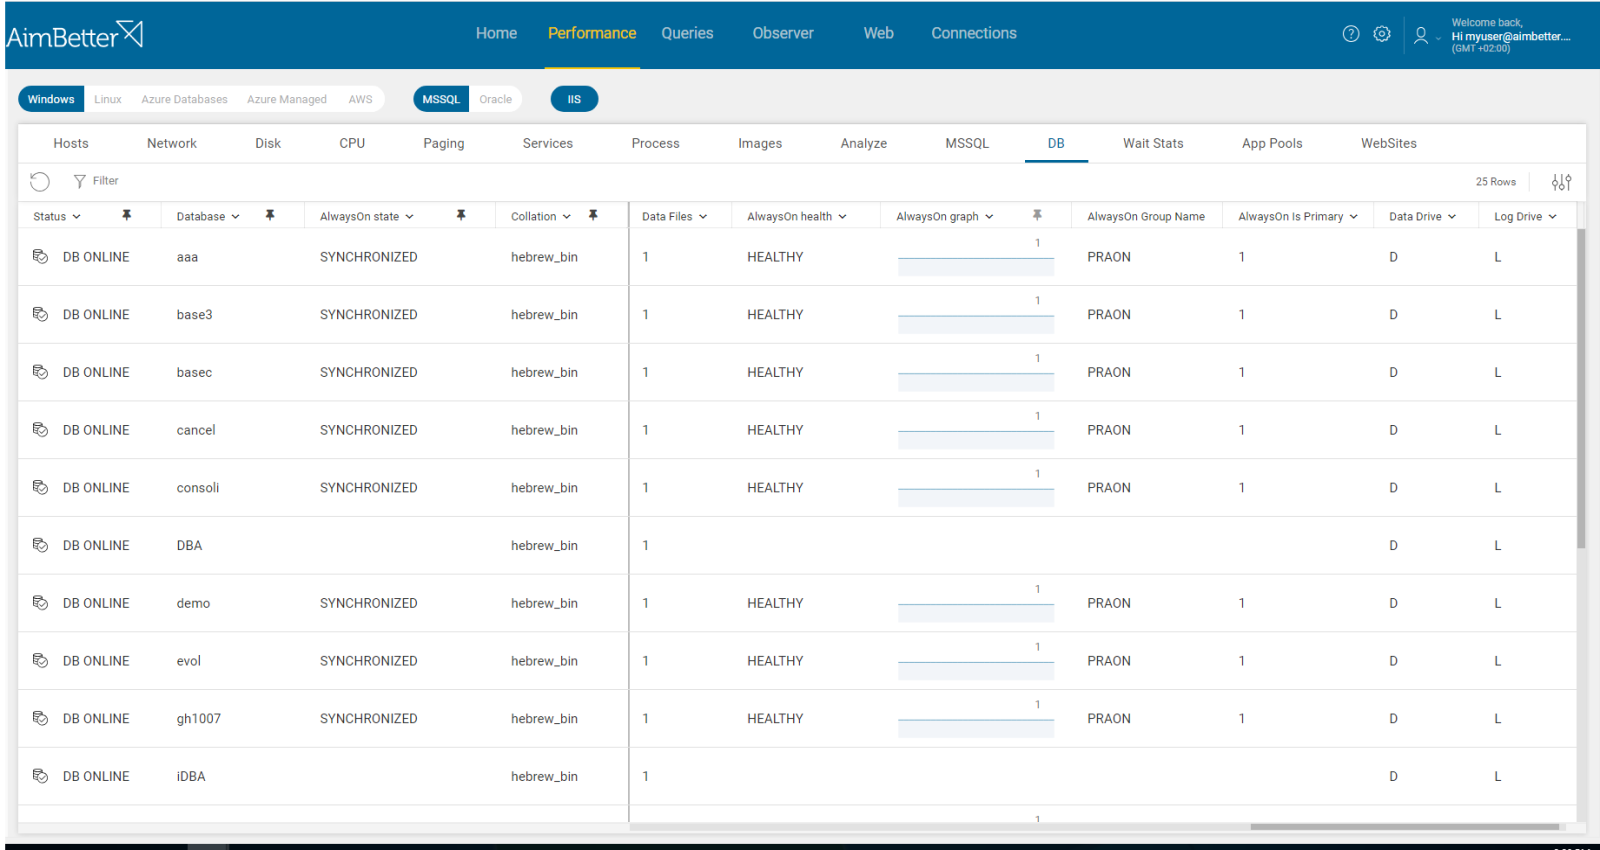Screen dimensions: 1600x850
Task: Expand the user account menu chevron
Action: [1438, 38]
